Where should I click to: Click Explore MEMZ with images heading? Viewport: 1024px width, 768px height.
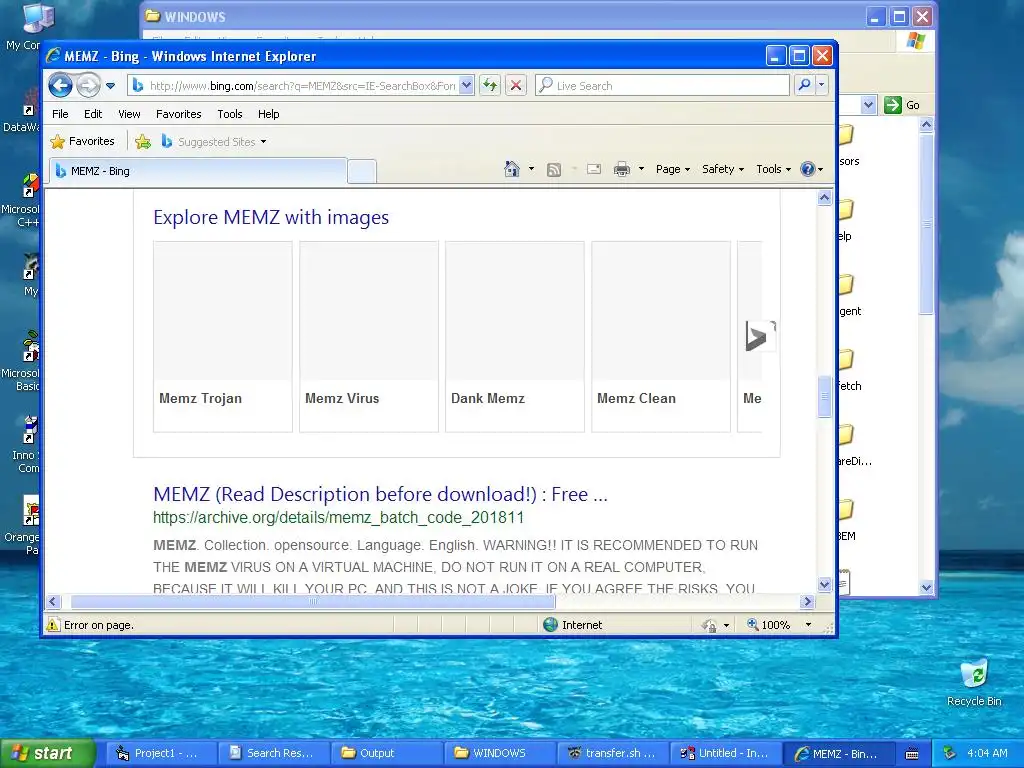271,217
